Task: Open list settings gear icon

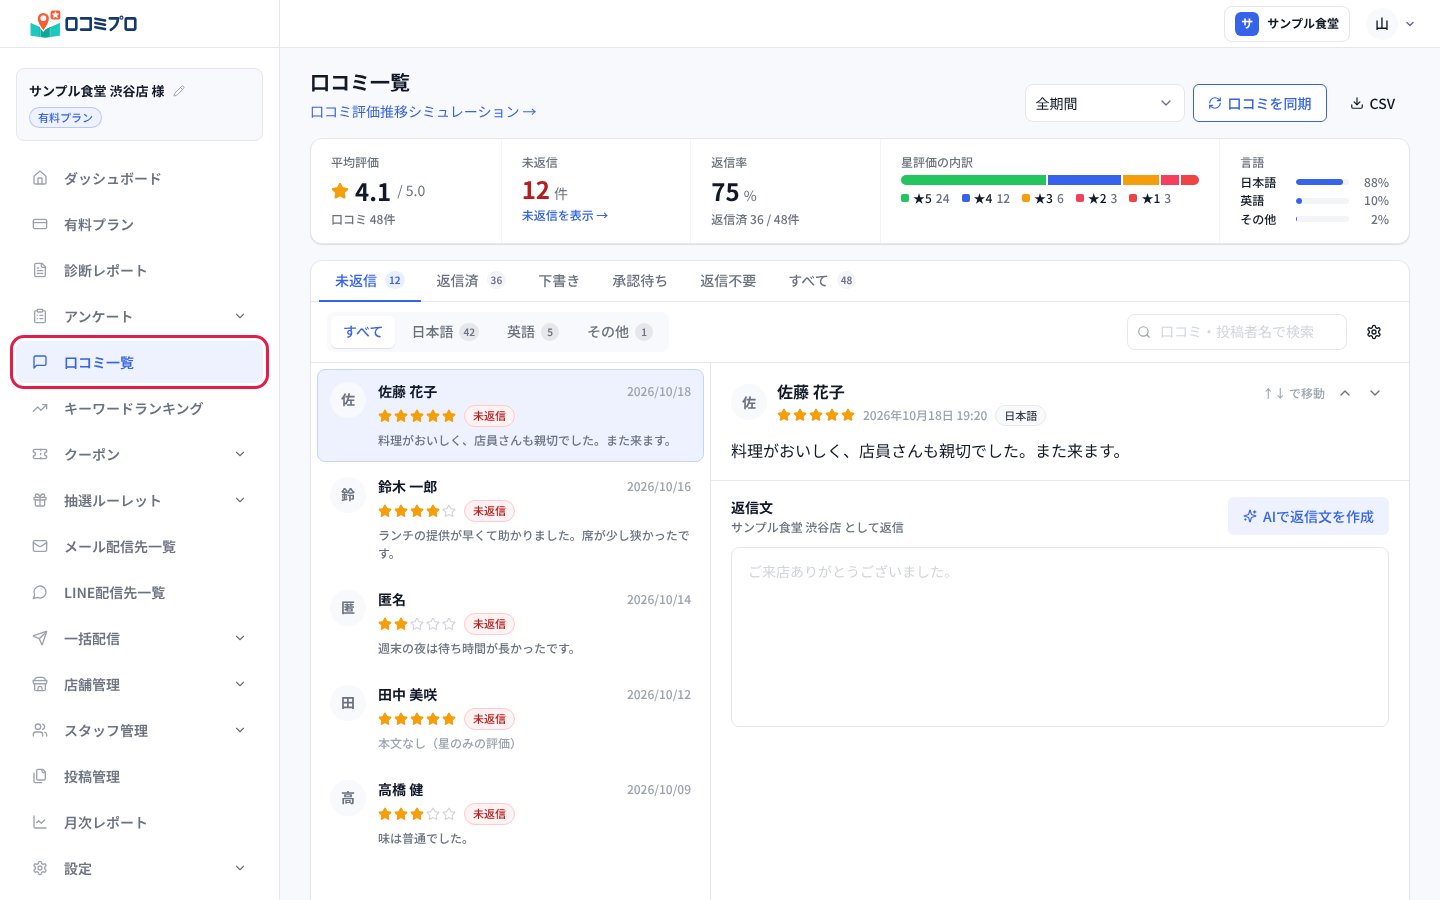Action: click(1374, 332)
